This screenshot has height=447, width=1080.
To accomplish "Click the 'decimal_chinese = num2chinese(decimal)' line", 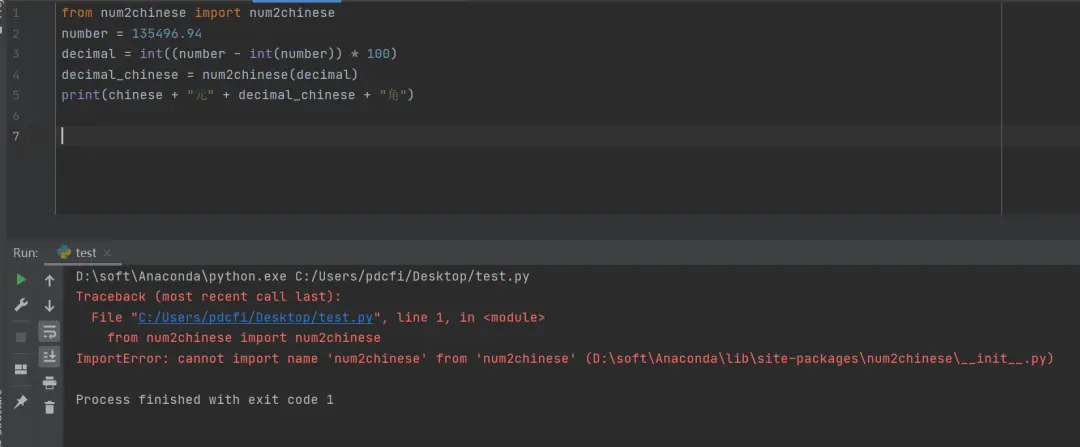I will pos(209,74).
